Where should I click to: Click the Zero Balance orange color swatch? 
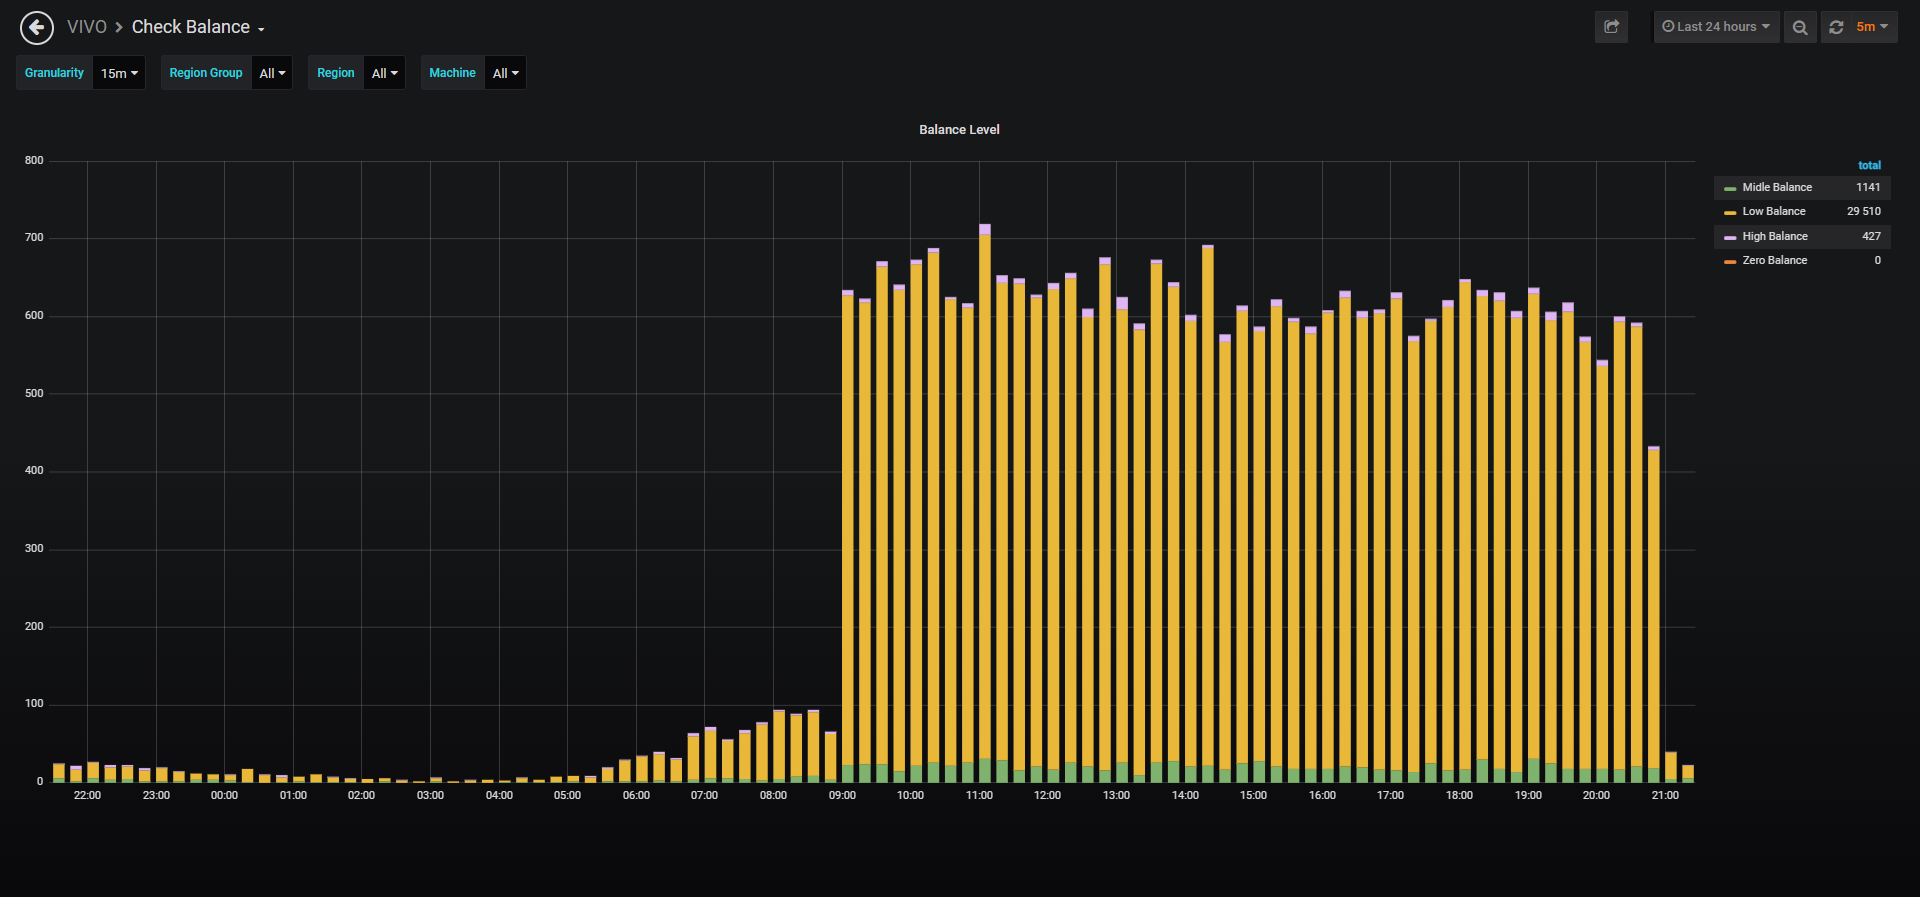1730,261
